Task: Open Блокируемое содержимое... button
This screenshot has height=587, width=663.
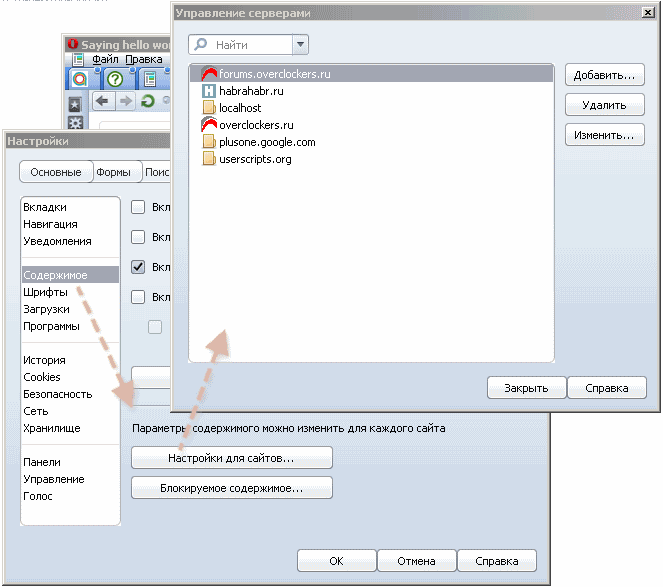Action: pos(232,488)
